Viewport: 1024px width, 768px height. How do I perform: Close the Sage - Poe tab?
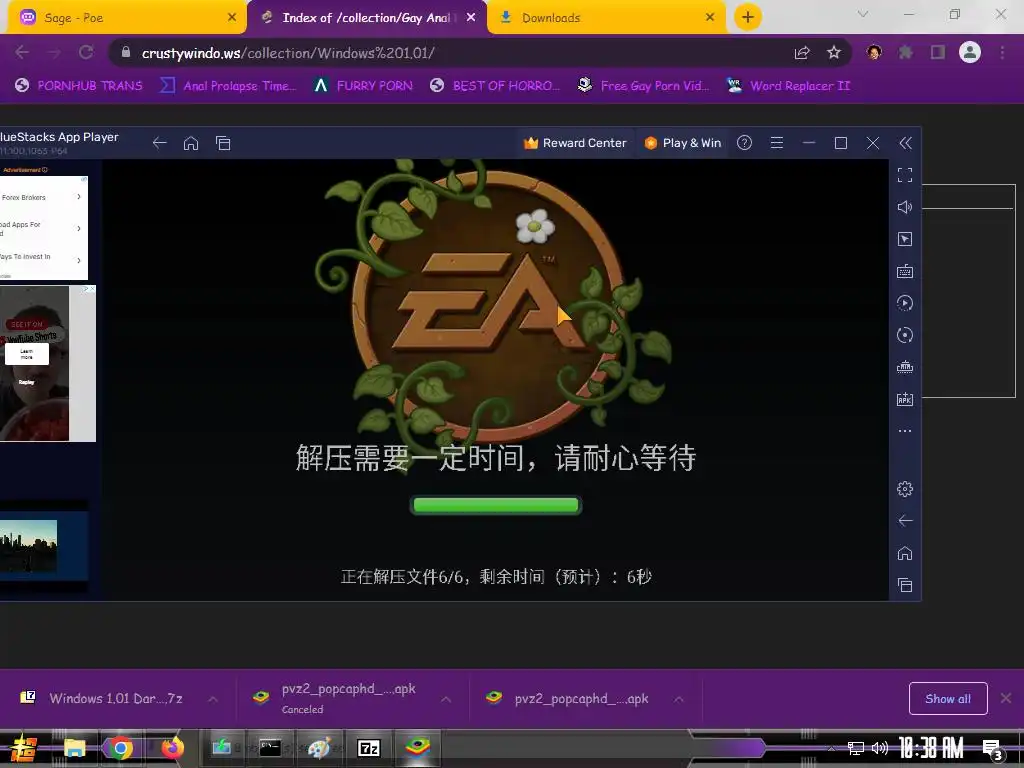(232, 18)
